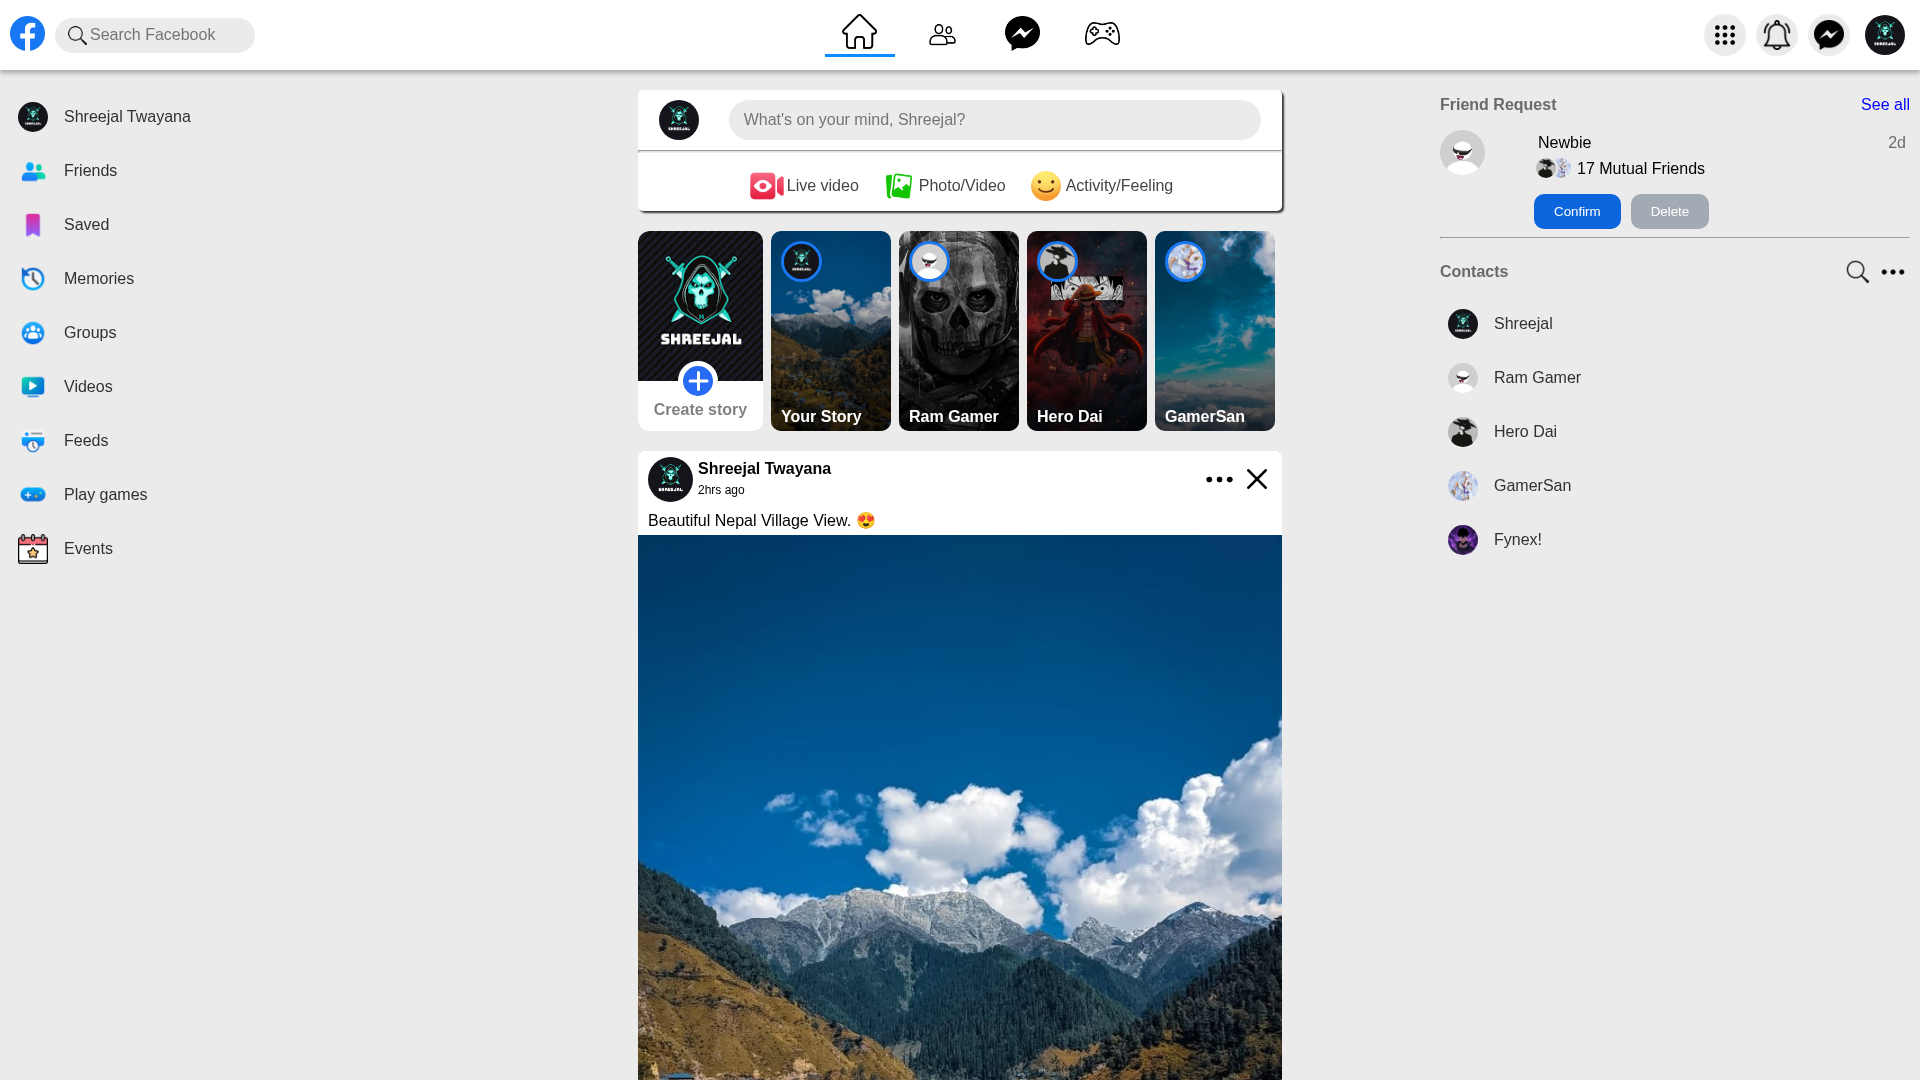Open the Gaming controller tab

pos(1102,34)
